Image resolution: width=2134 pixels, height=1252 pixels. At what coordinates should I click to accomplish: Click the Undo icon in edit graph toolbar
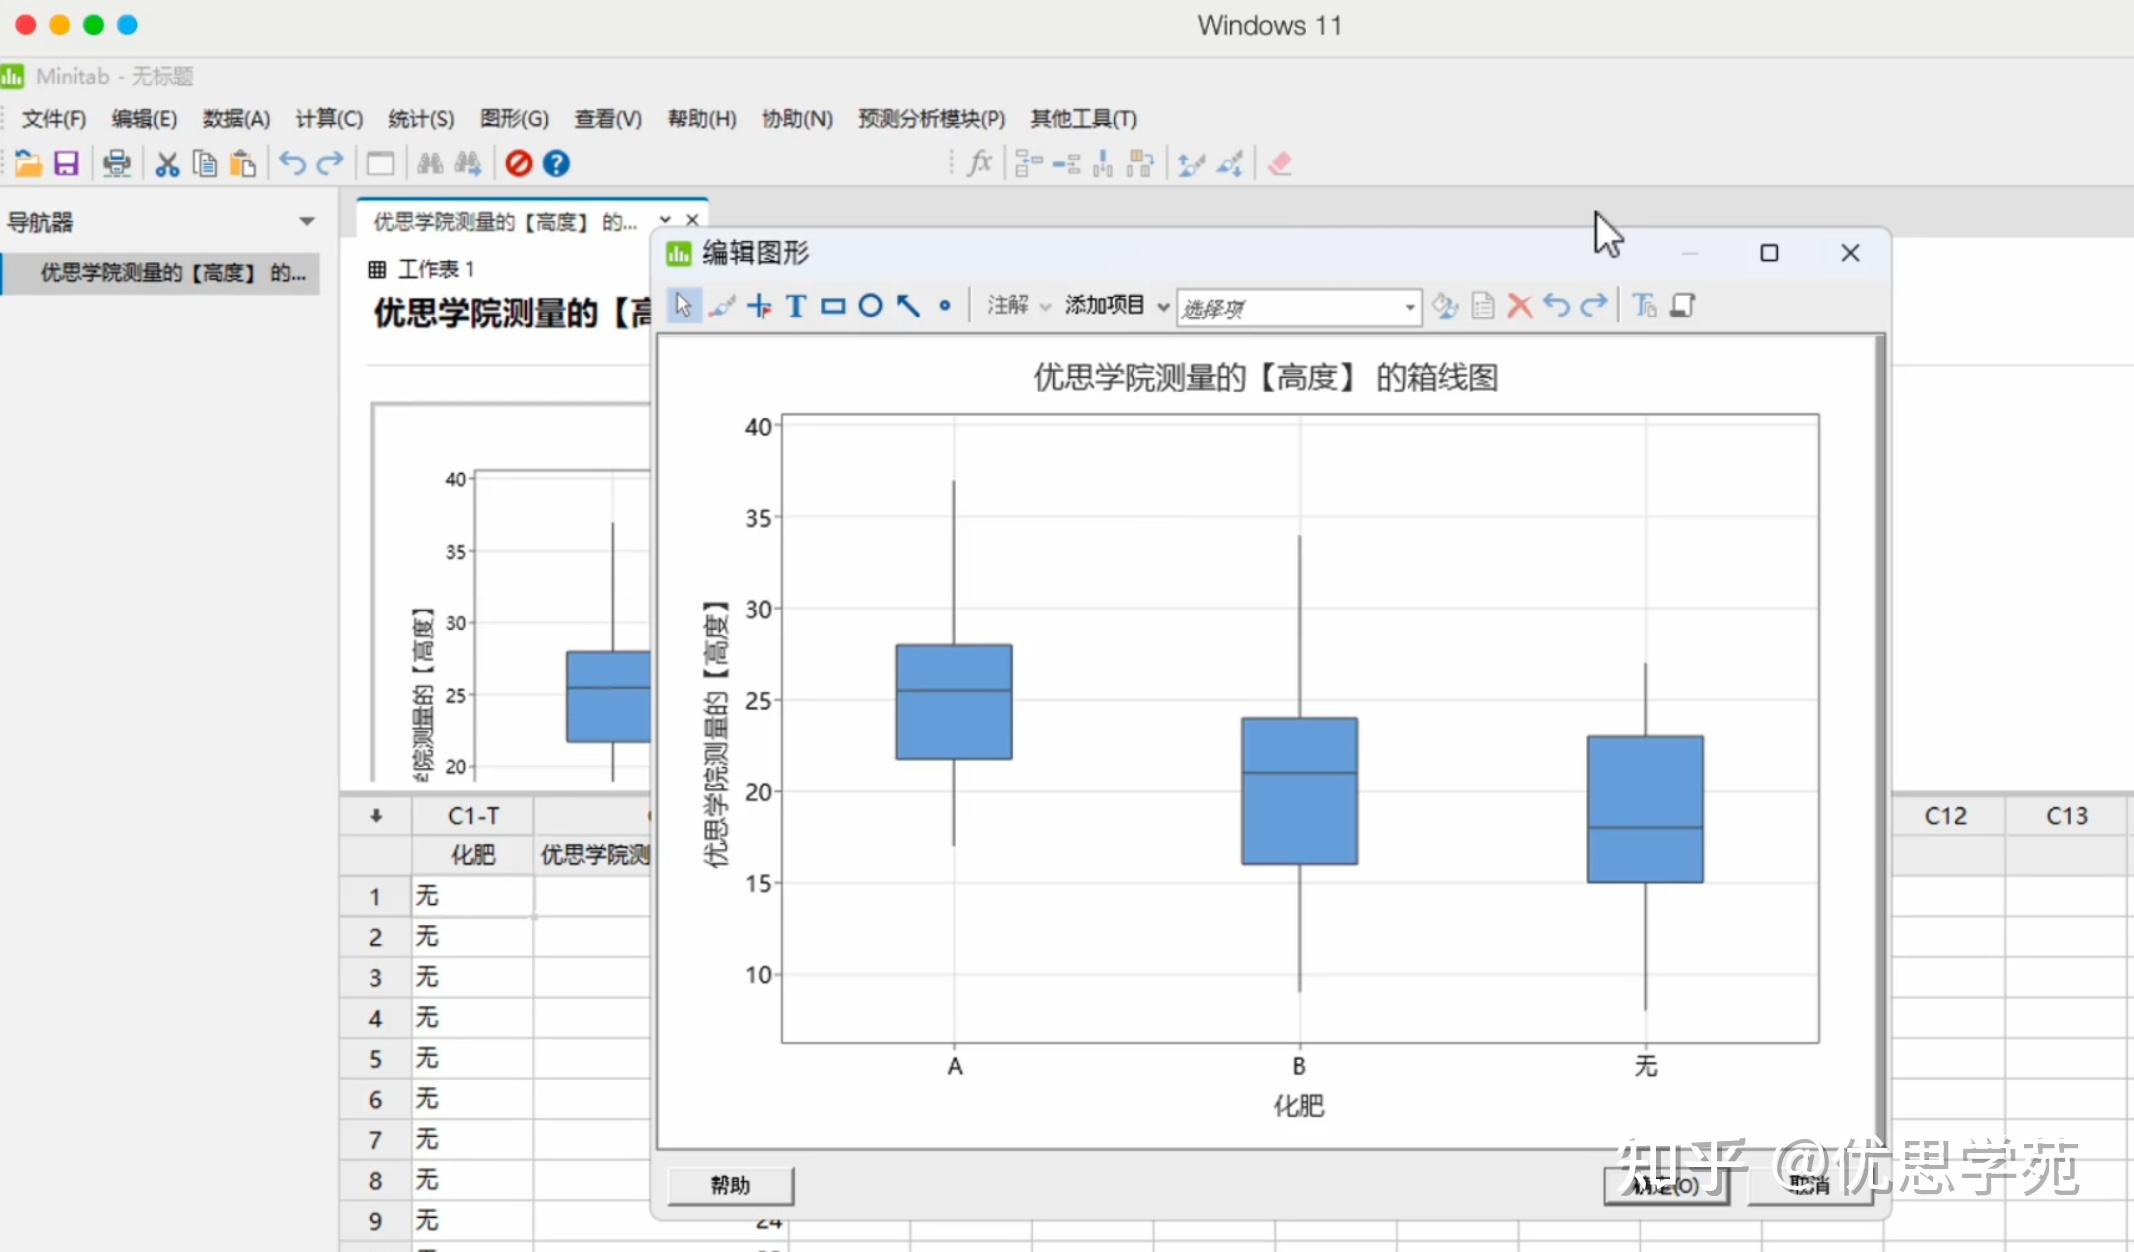click(1557, 306)
